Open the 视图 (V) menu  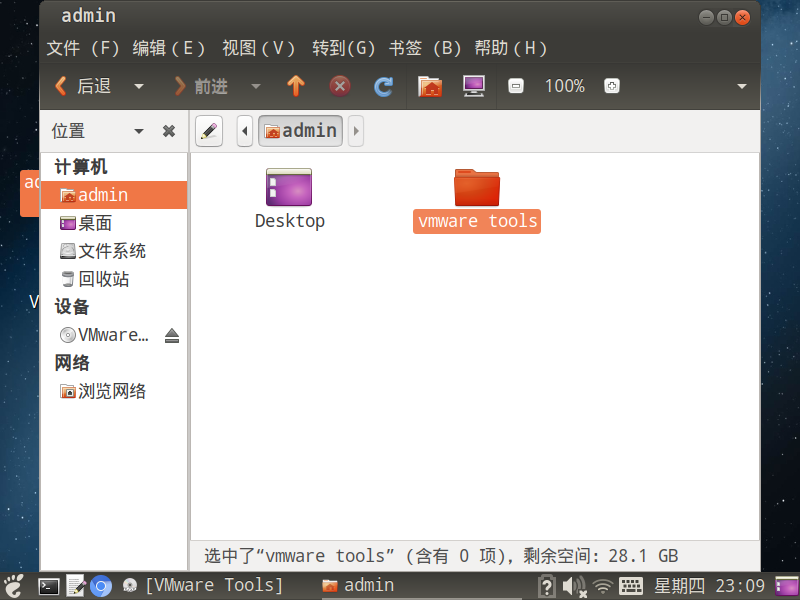[259, 48]
